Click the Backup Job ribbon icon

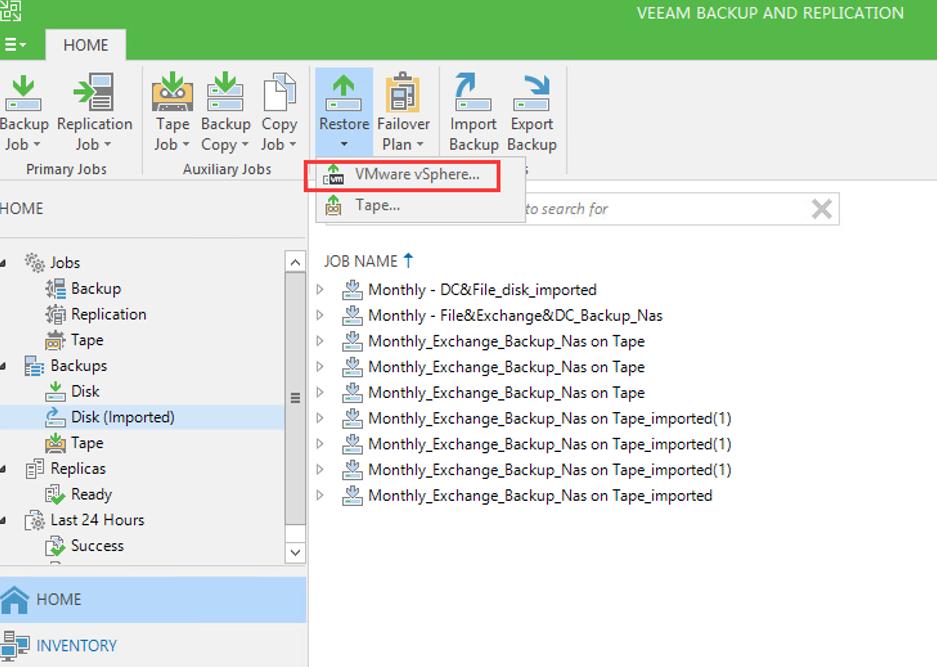point(22,97)
